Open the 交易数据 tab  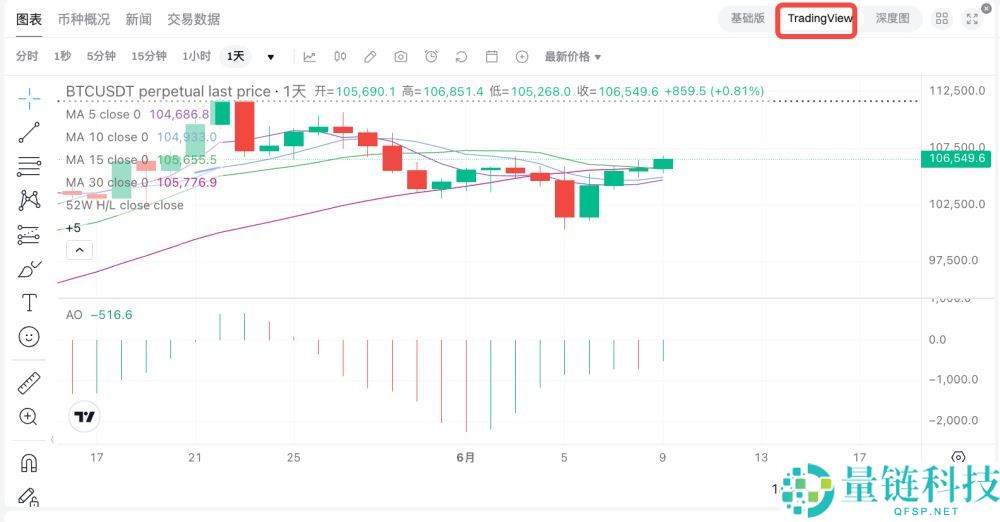pyautogui.click(x=194, y=19)
